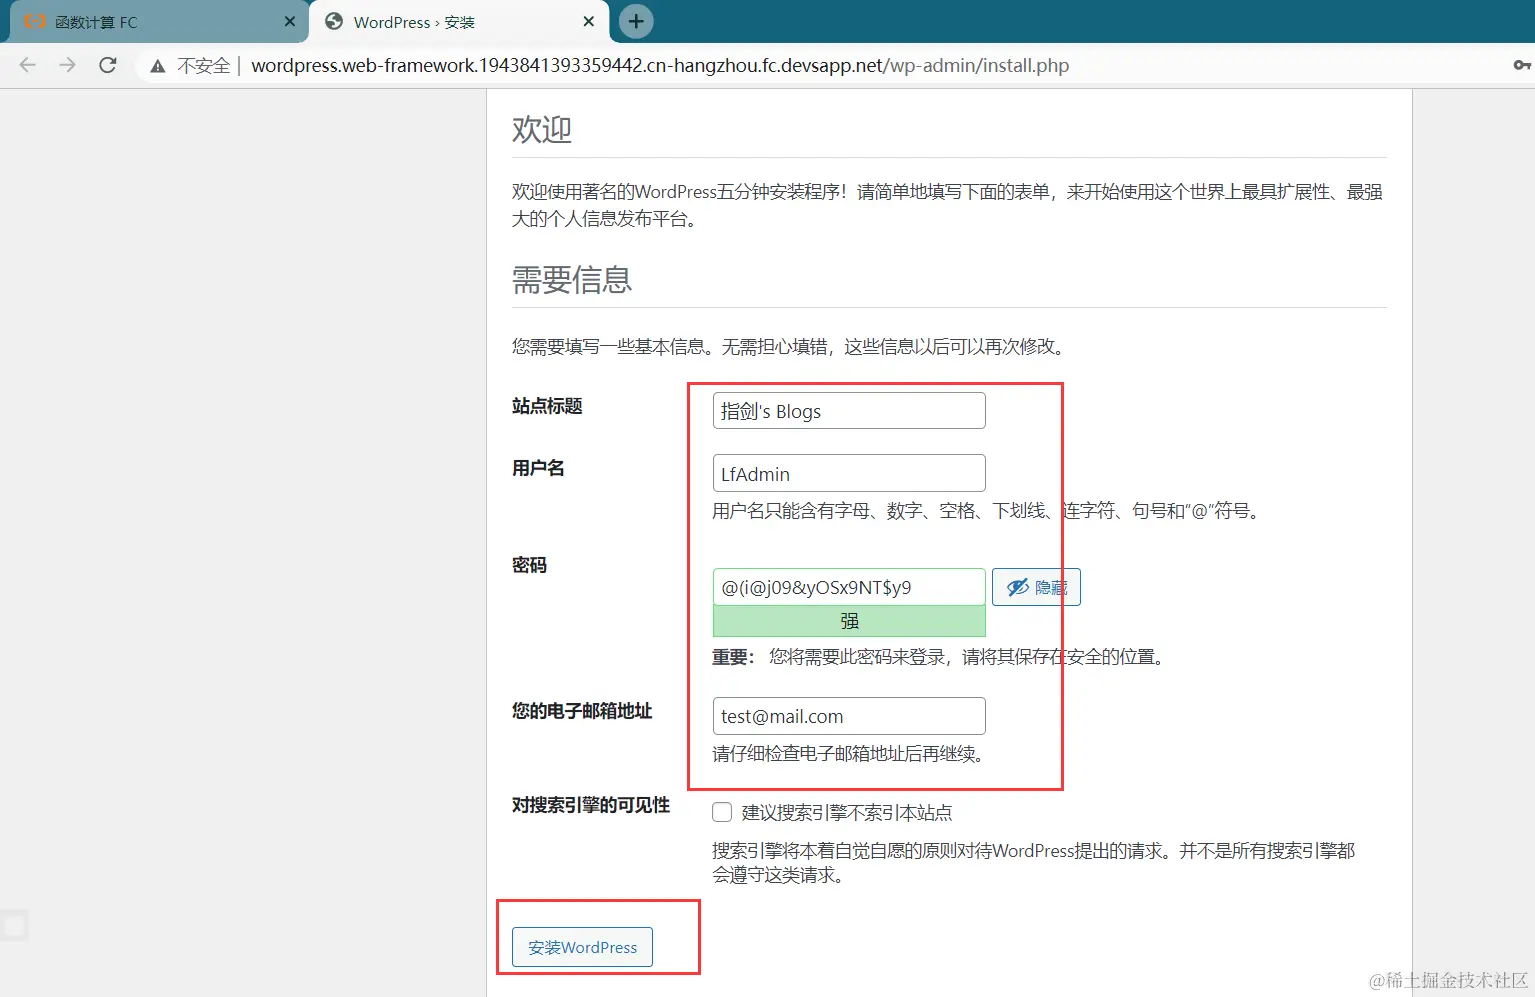Select the WordPress › 安装 tab
Viewport: 1535px width, 997px height.
coord(460,22)
